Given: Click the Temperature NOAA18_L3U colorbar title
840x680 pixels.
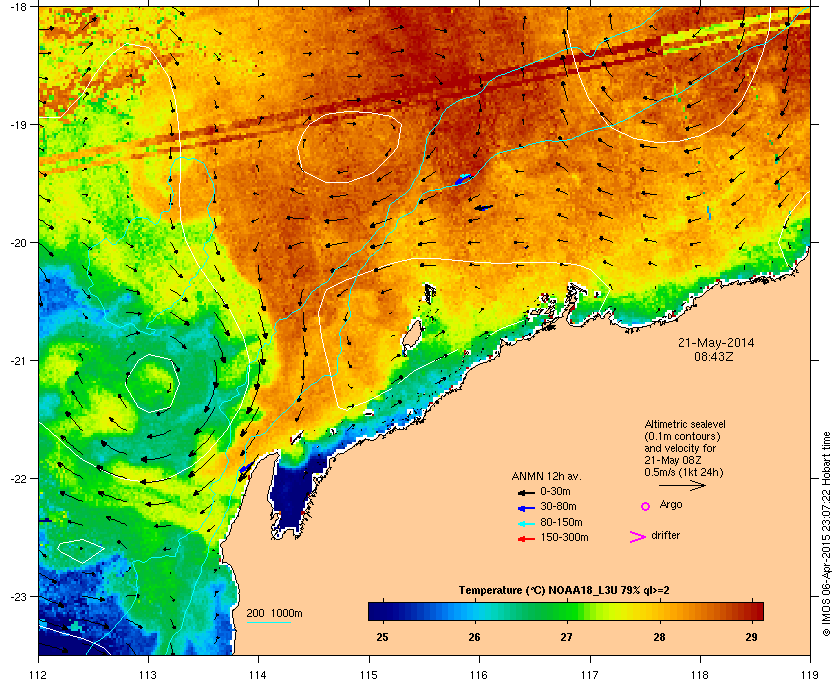Looking at the screenshot, I should [x=564, y=591].
